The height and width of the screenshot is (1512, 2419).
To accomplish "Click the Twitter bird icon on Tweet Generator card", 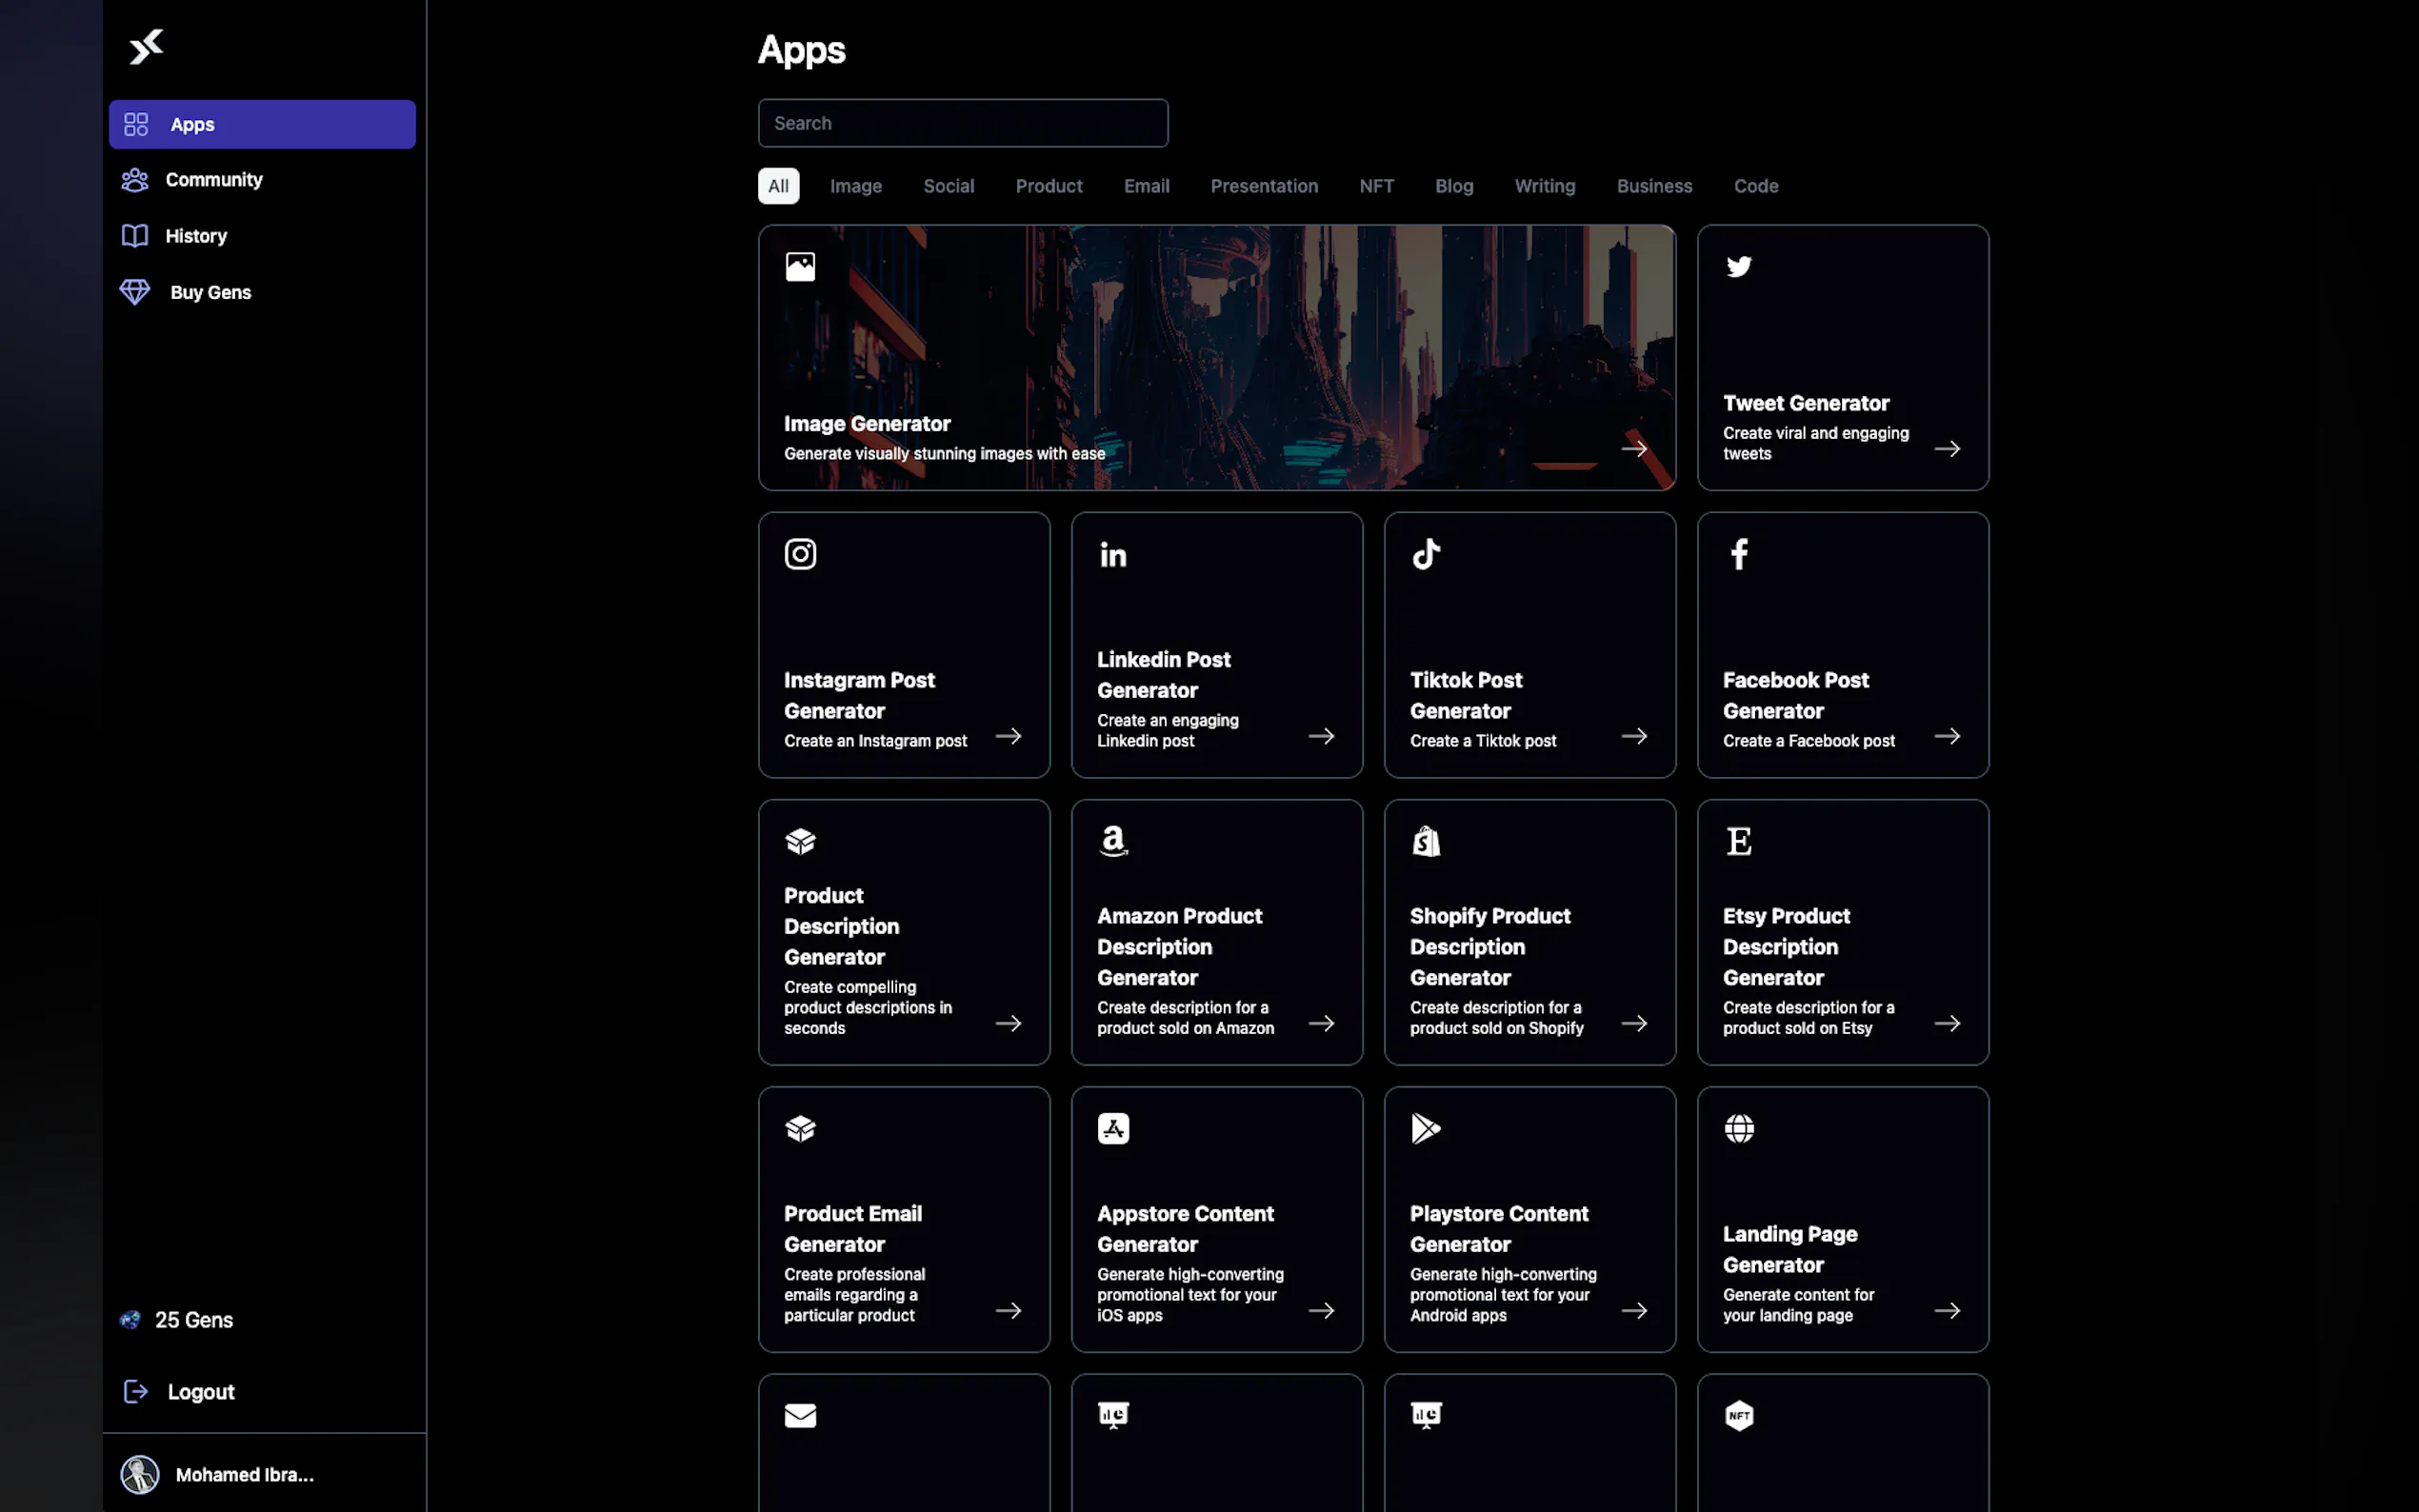I will 1738,267.
